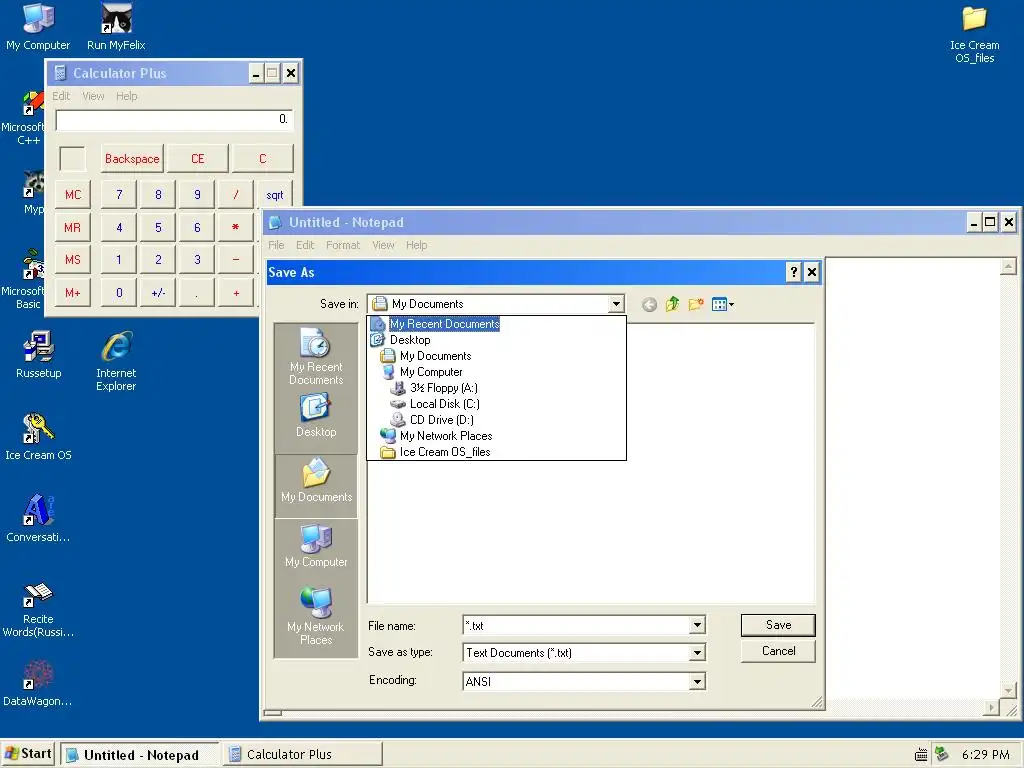Viewport: 1024px width, 768px height.
Task: Click Calculator C clear button
Action: click(263, 159)
